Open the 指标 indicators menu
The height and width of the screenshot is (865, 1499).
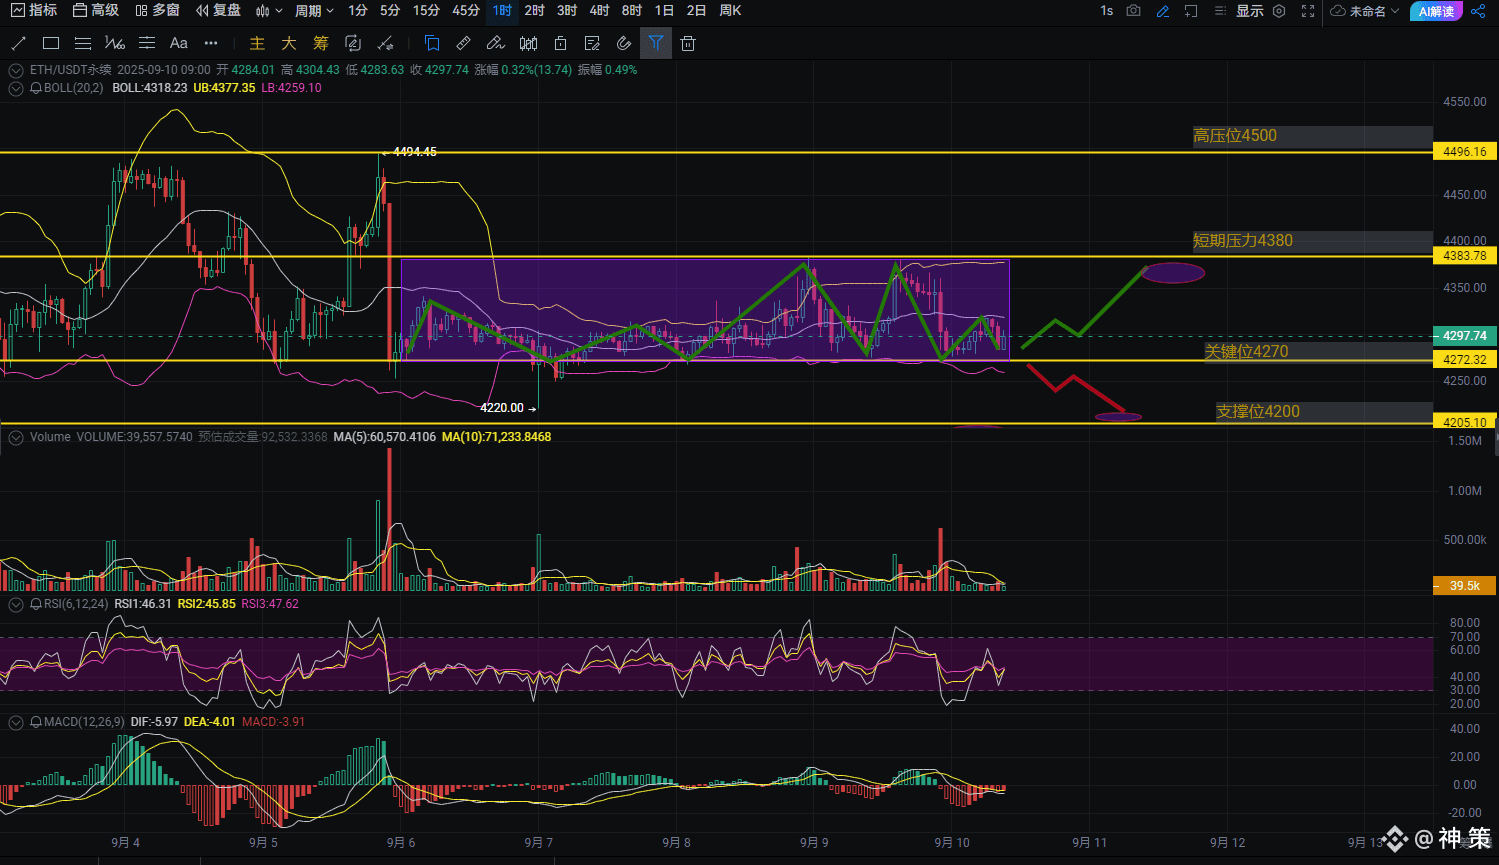tap(34, 11)
